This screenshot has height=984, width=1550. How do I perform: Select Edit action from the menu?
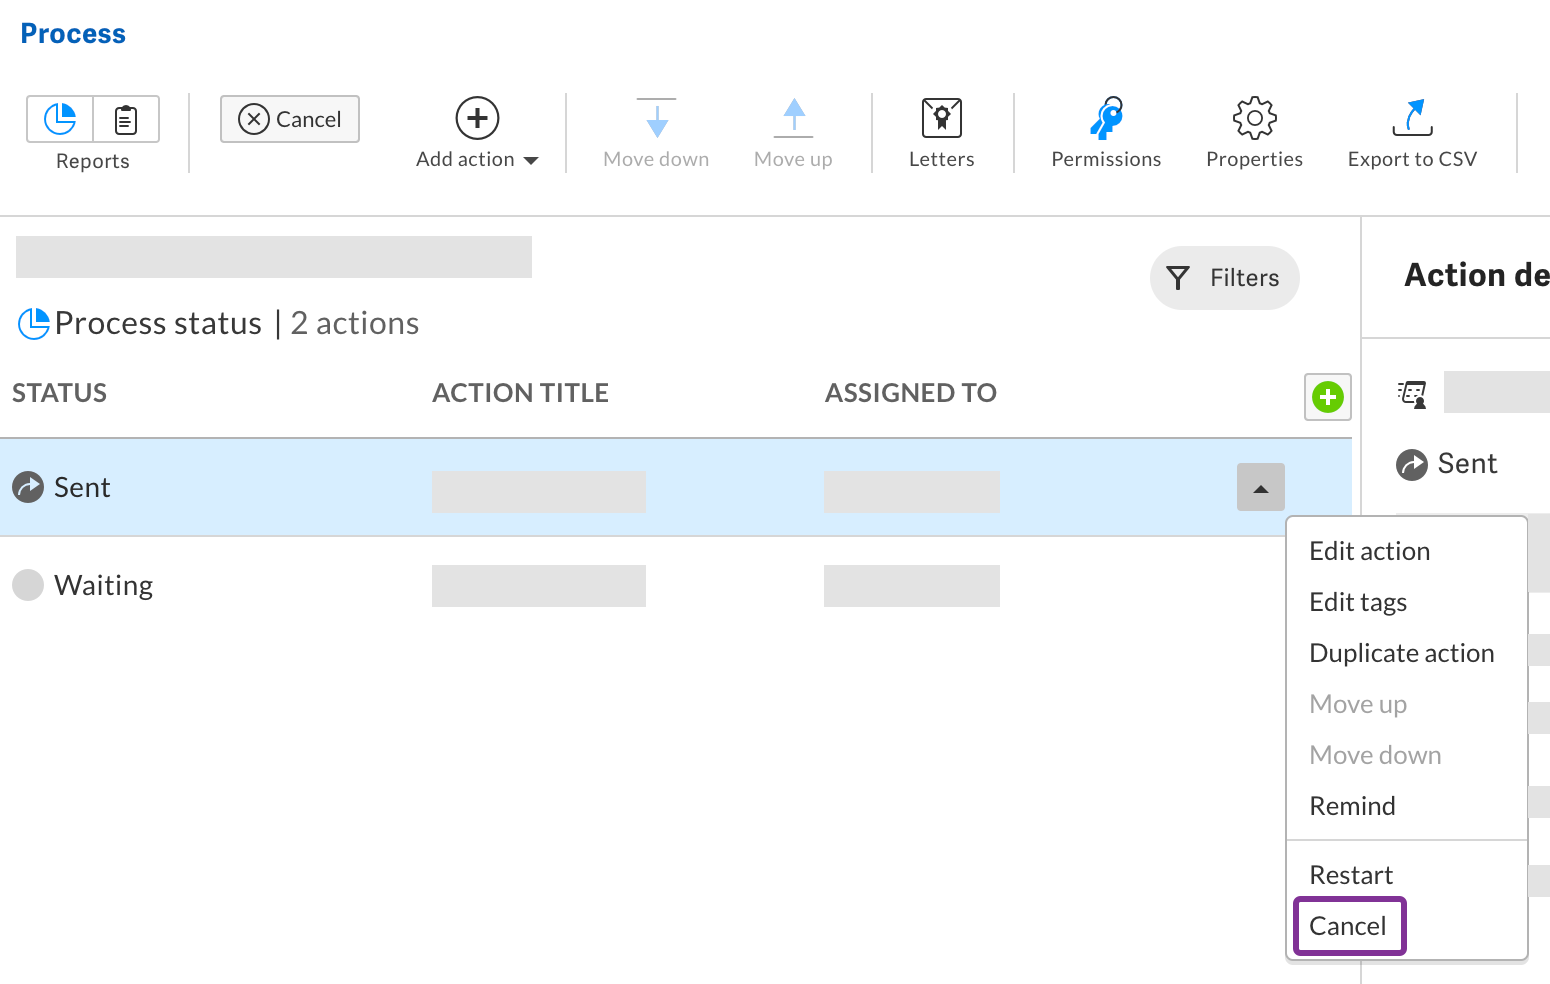pos(1369,550)
